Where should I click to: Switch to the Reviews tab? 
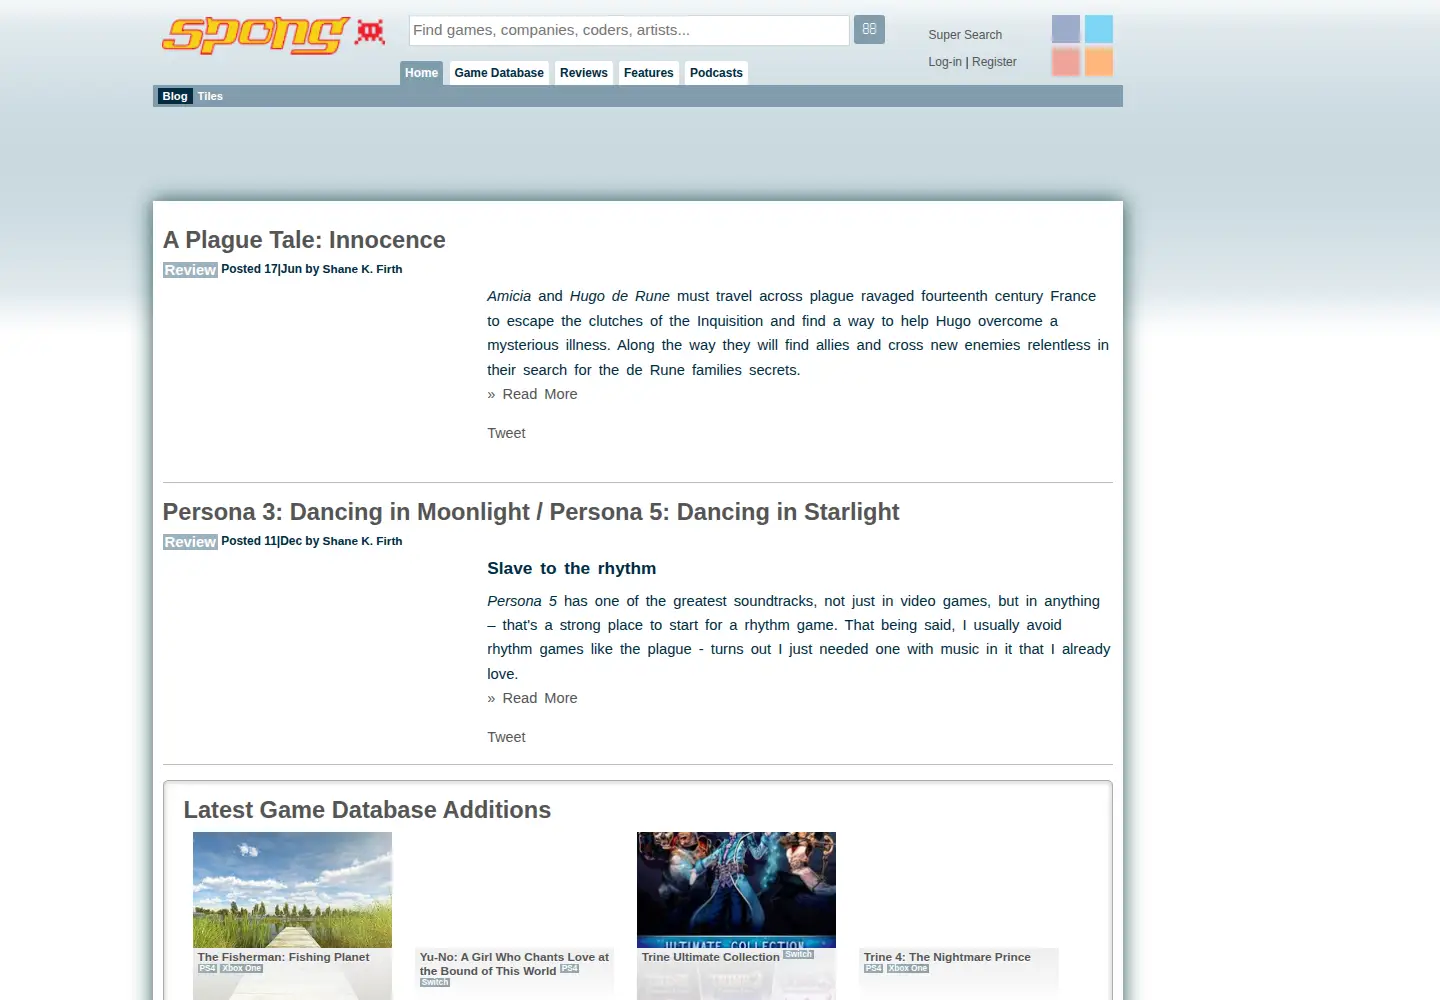(584, 73)
